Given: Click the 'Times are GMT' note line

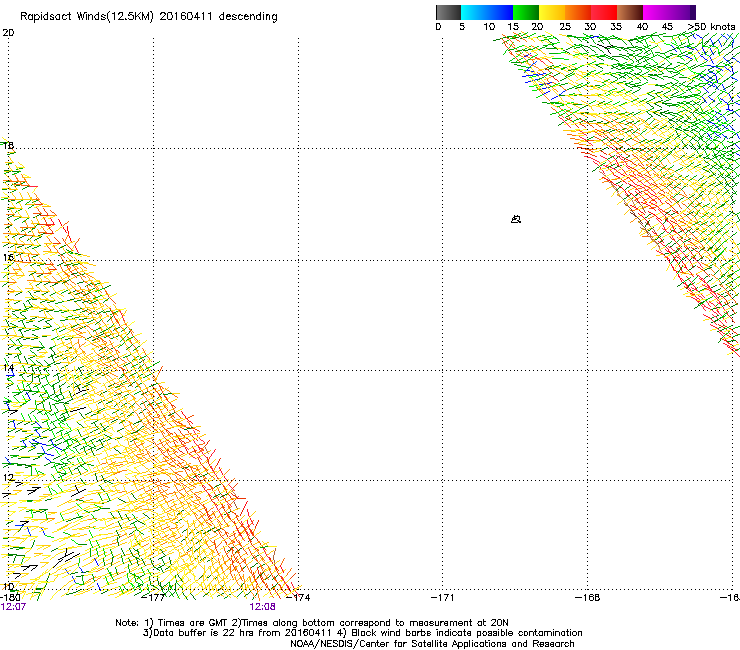Looking at the screenshot, I should [312, 623].
